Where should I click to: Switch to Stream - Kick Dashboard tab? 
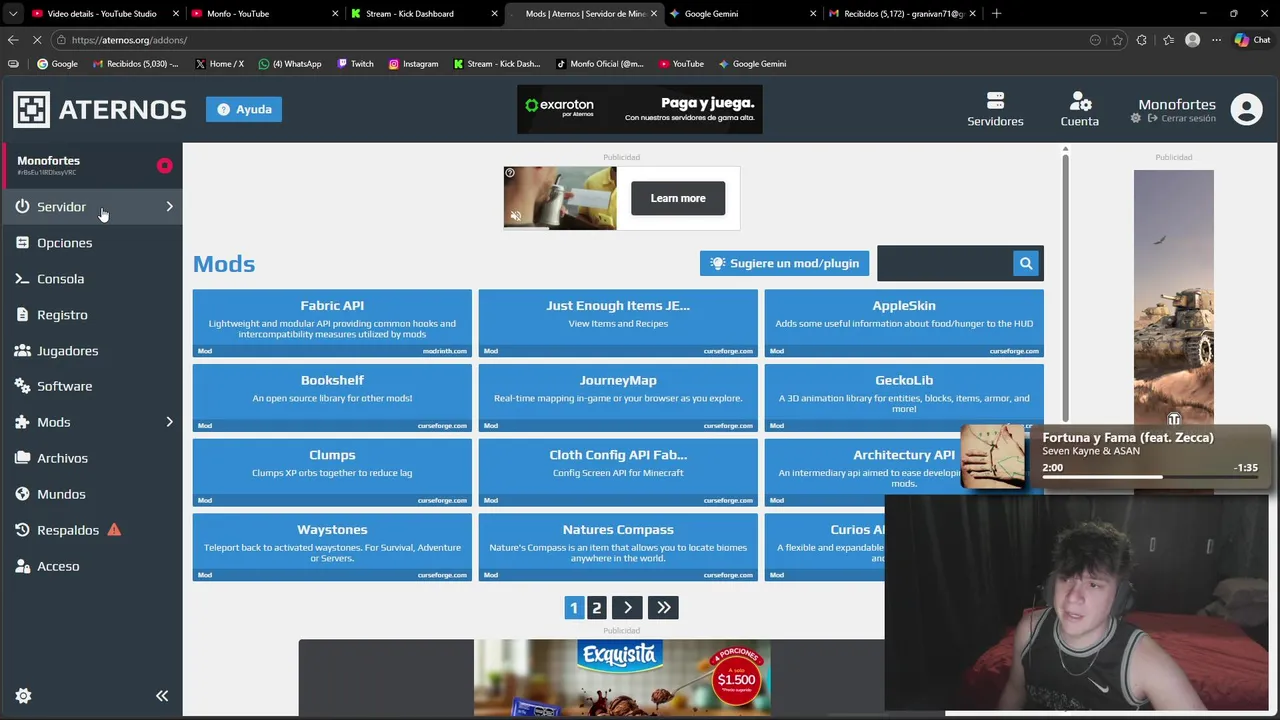coord(422,14)
